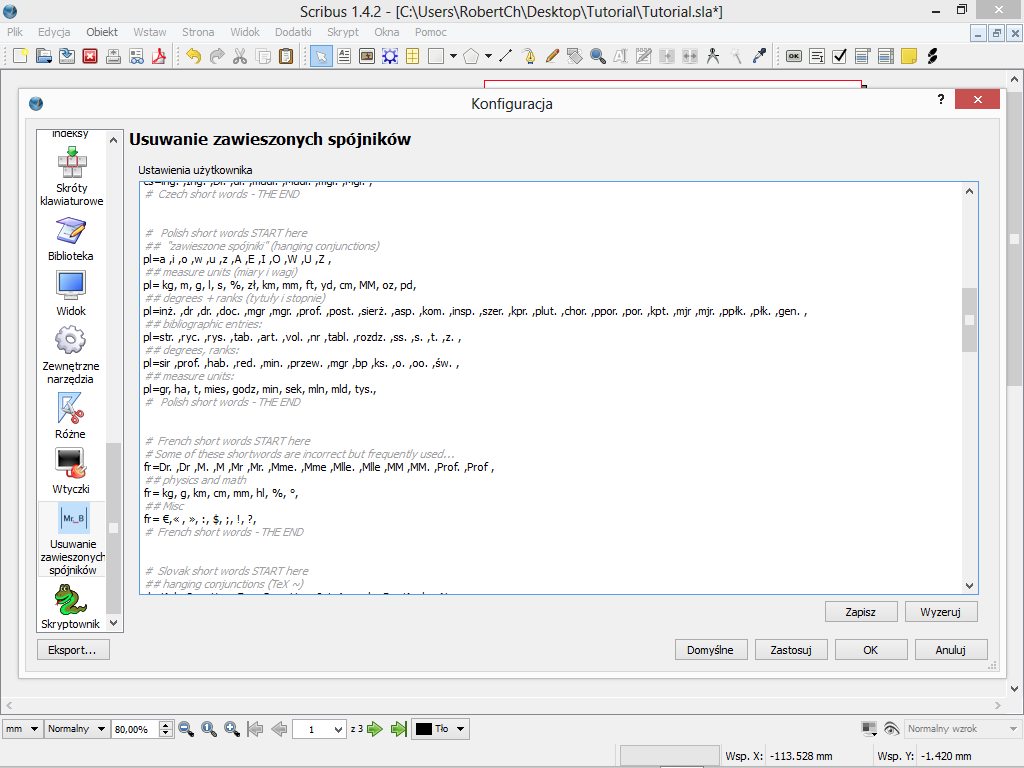Image resolution: width=1024 pixels, height=768 pixels.
Task: Click the text editor vertical scrollbar handle
Action: pos(968,320)
